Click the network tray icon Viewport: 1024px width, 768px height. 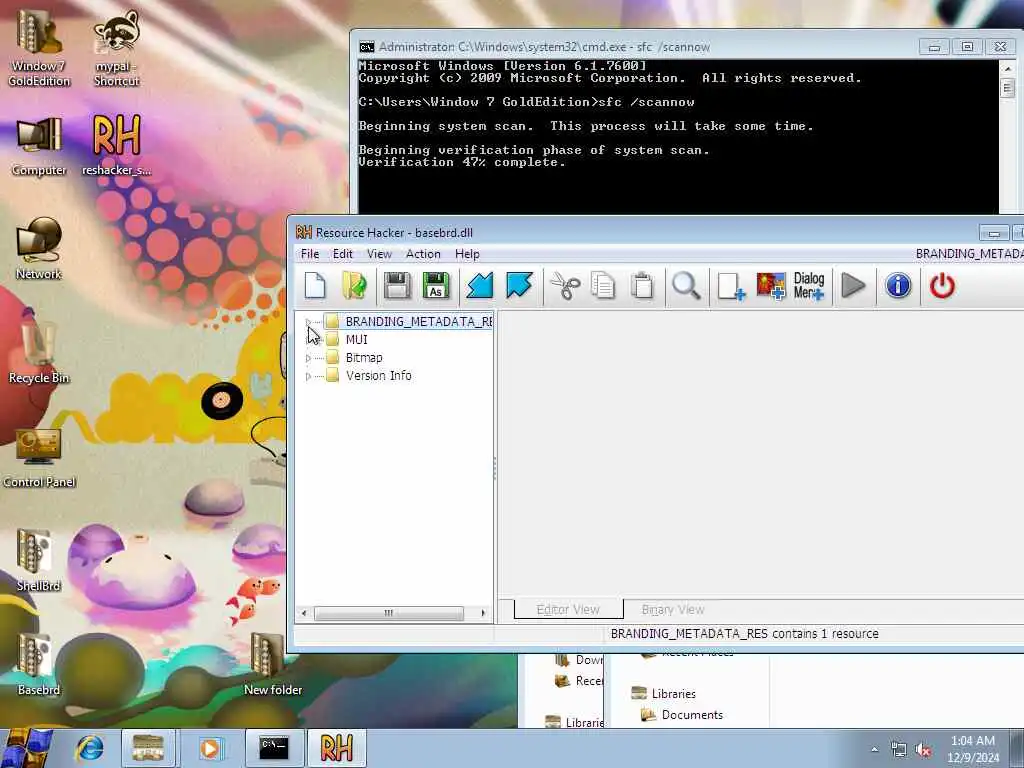pos(899,750)
